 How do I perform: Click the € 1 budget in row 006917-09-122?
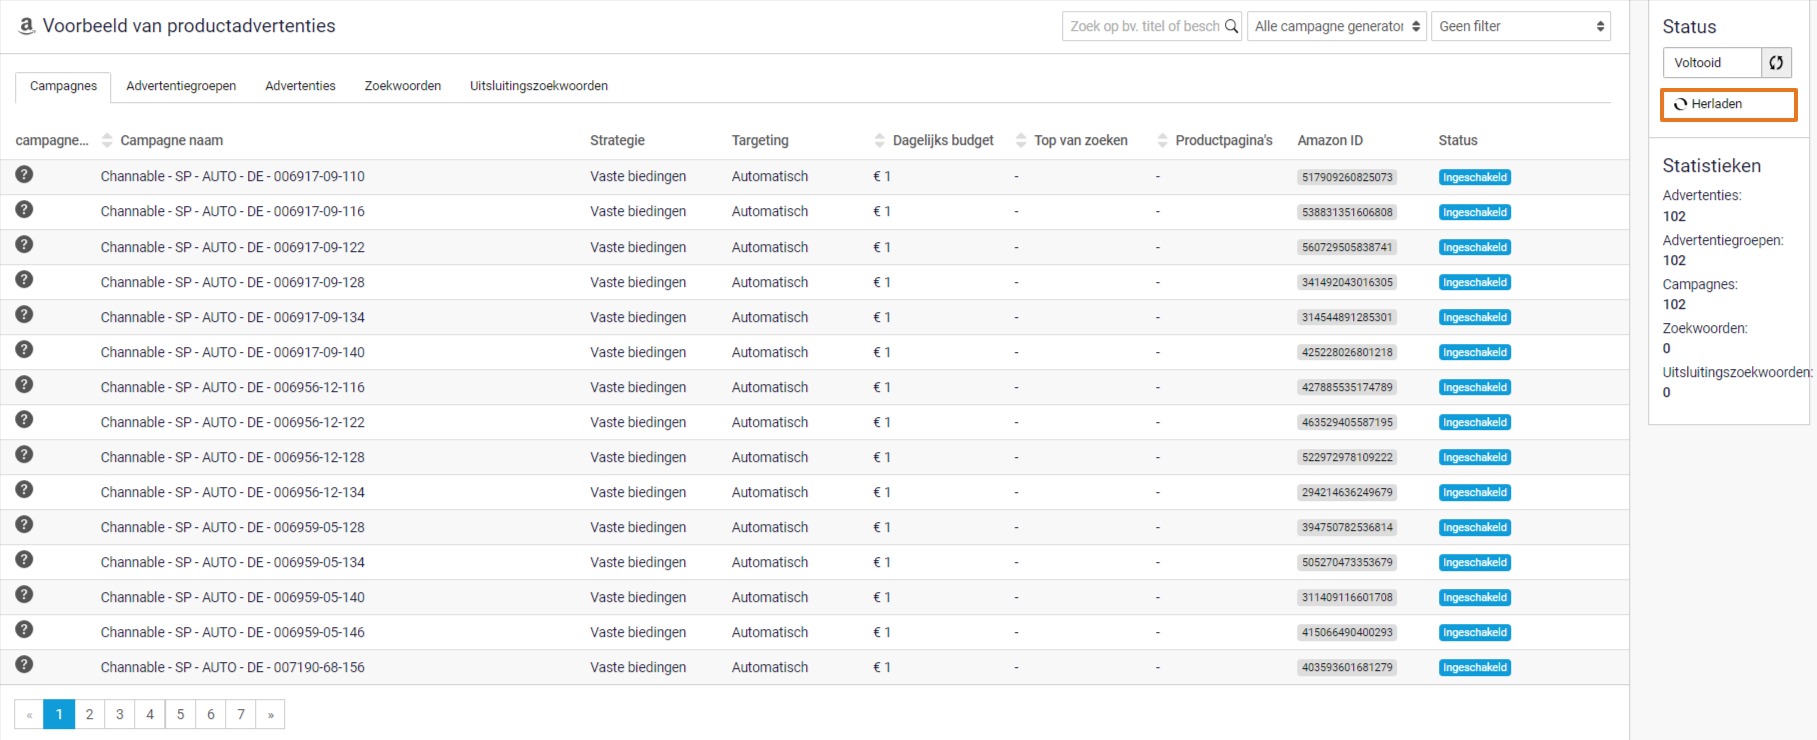881,247
